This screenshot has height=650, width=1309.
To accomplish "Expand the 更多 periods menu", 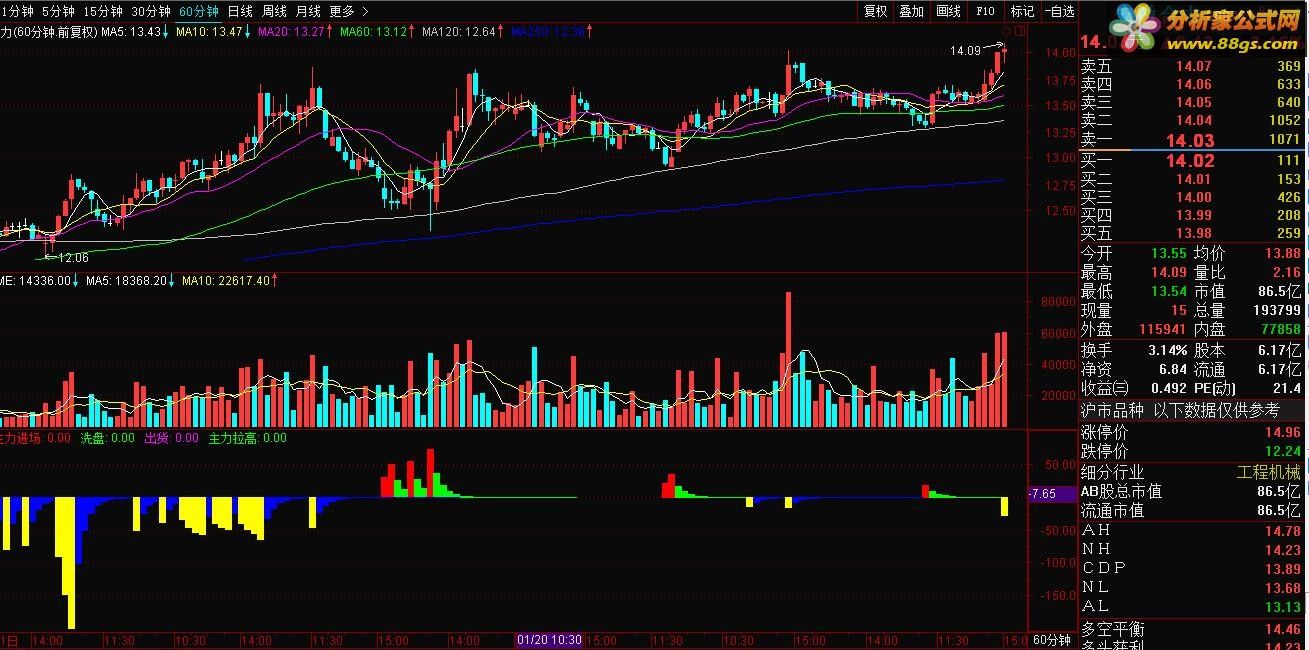I will click(348, 11).
